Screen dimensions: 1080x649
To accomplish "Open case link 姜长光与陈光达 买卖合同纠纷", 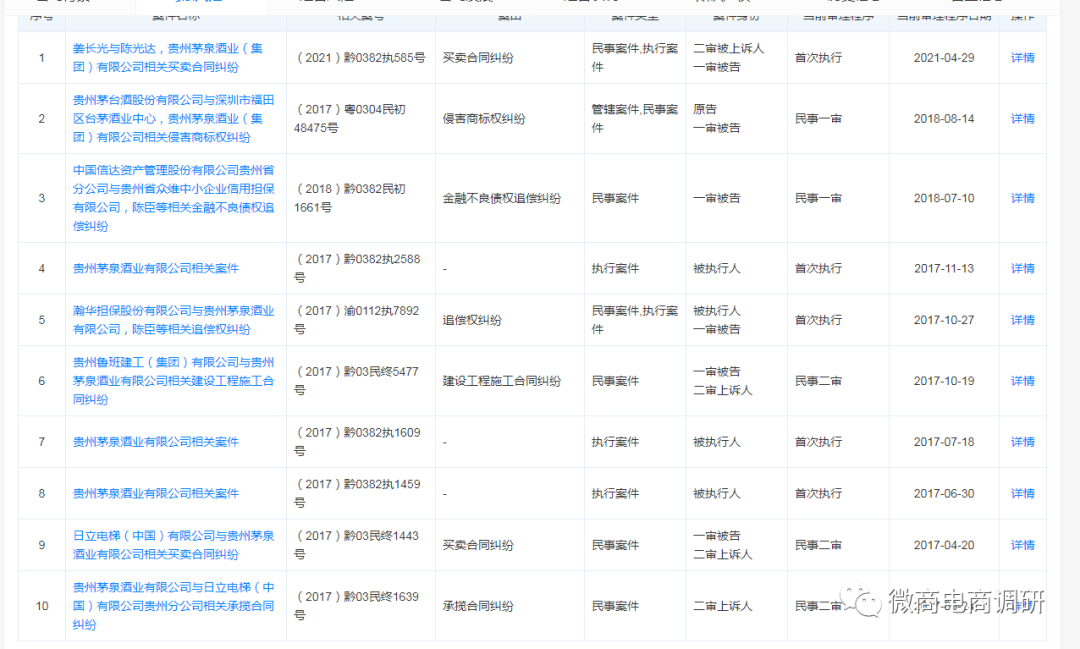I will point(167,58).
